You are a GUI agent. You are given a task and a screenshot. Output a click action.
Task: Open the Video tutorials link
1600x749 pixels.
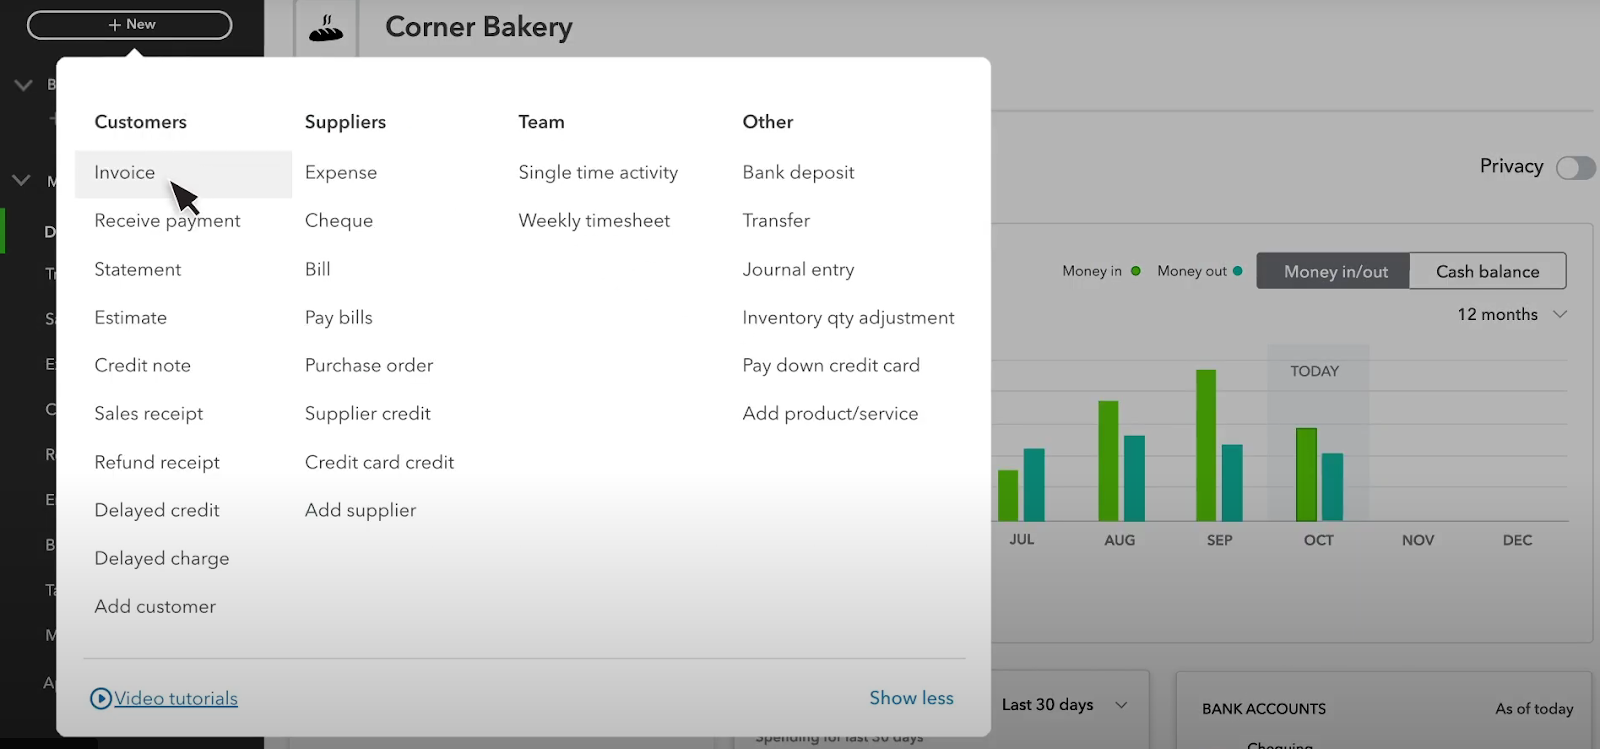(173, 698)
